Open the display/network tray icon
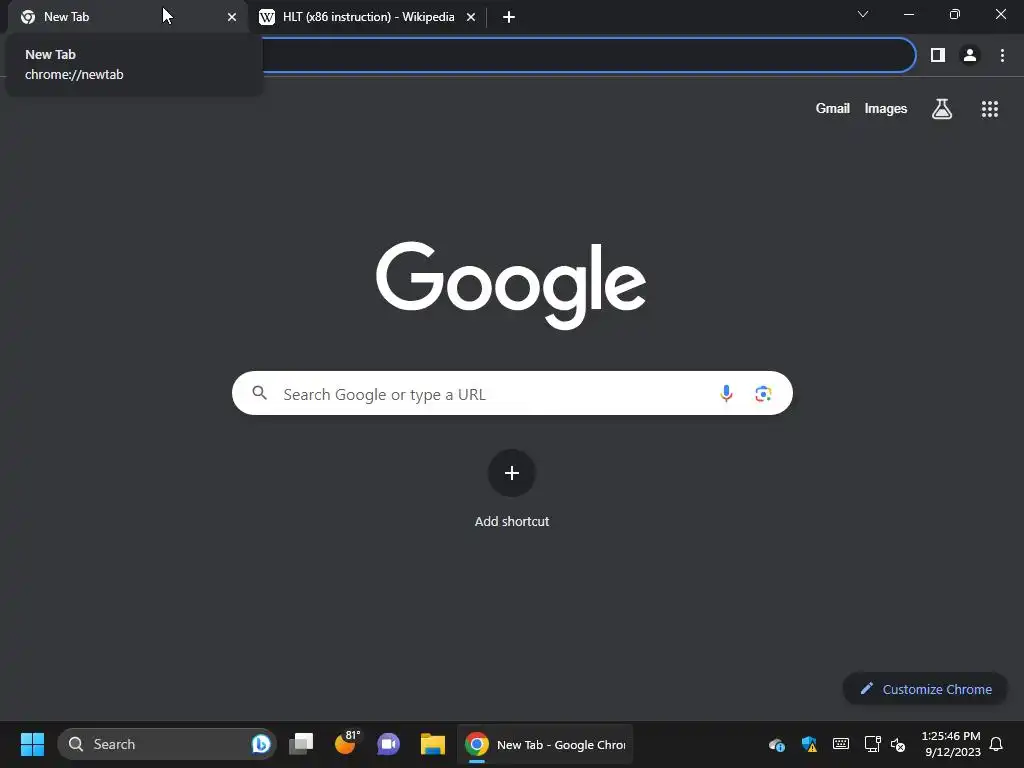 [x=872, y=744]
